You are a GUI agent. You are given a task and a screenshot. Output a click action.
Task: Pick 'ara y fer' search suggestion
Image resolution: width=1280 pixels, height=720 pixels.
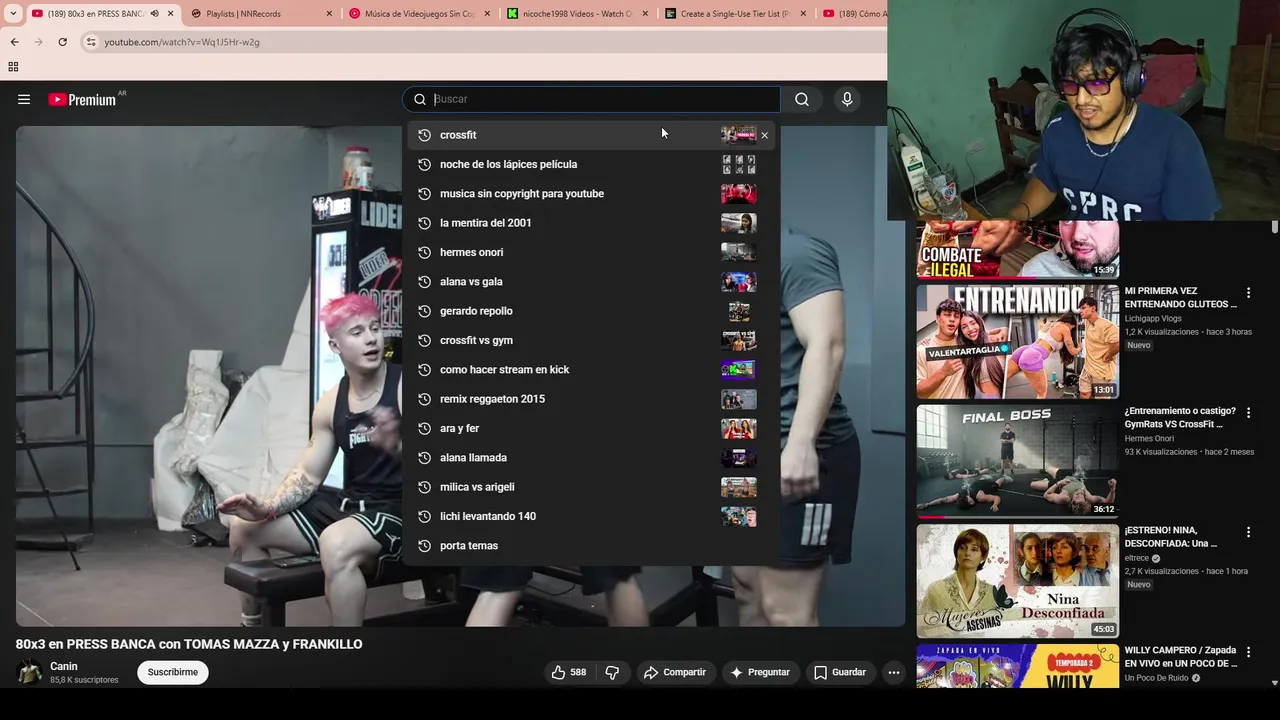(590, 428)
